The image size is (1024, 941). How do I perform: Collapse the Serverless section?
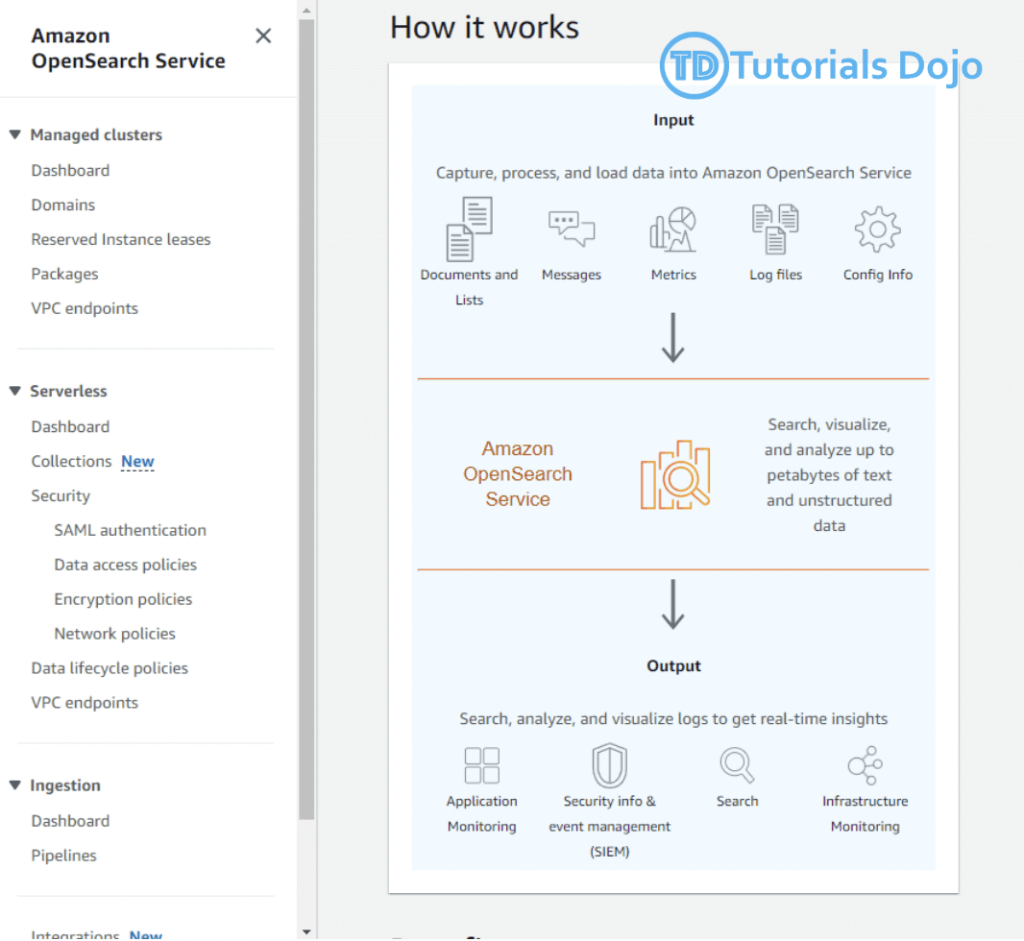15,391
